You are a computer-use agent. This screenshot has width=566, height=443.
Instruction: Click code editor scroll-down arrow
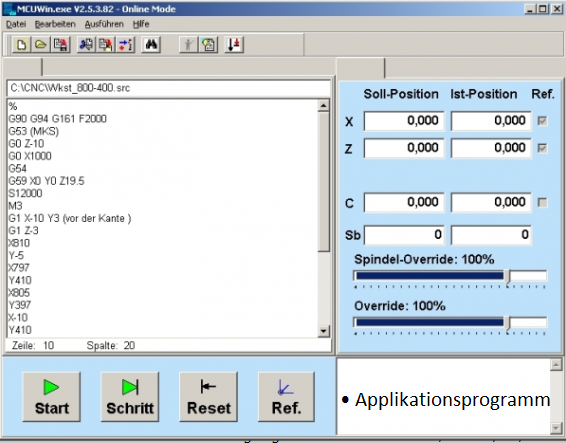point(323,331)
